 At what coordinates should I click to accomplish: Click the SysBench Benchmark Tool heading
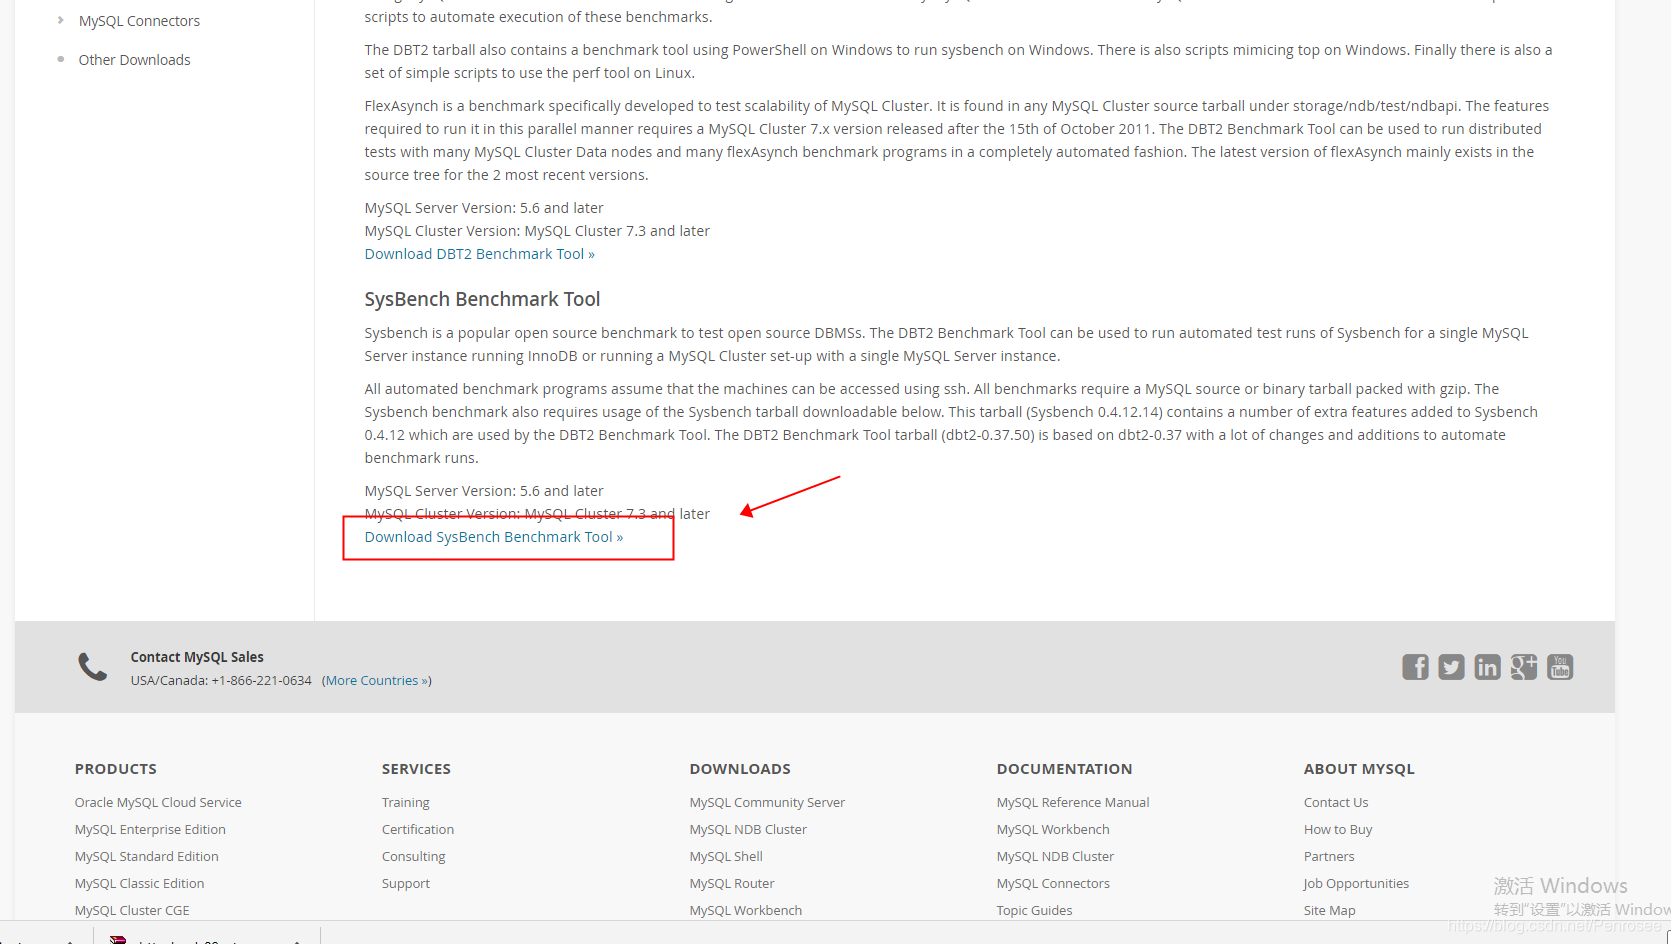tap(482, 299)
